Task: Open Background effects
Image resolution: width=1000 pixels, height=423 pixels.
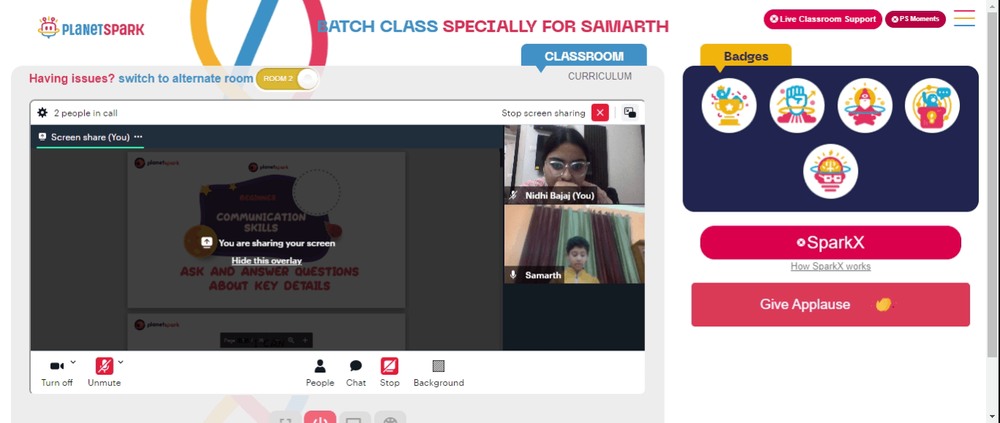Action: click(x=439, y=373)
